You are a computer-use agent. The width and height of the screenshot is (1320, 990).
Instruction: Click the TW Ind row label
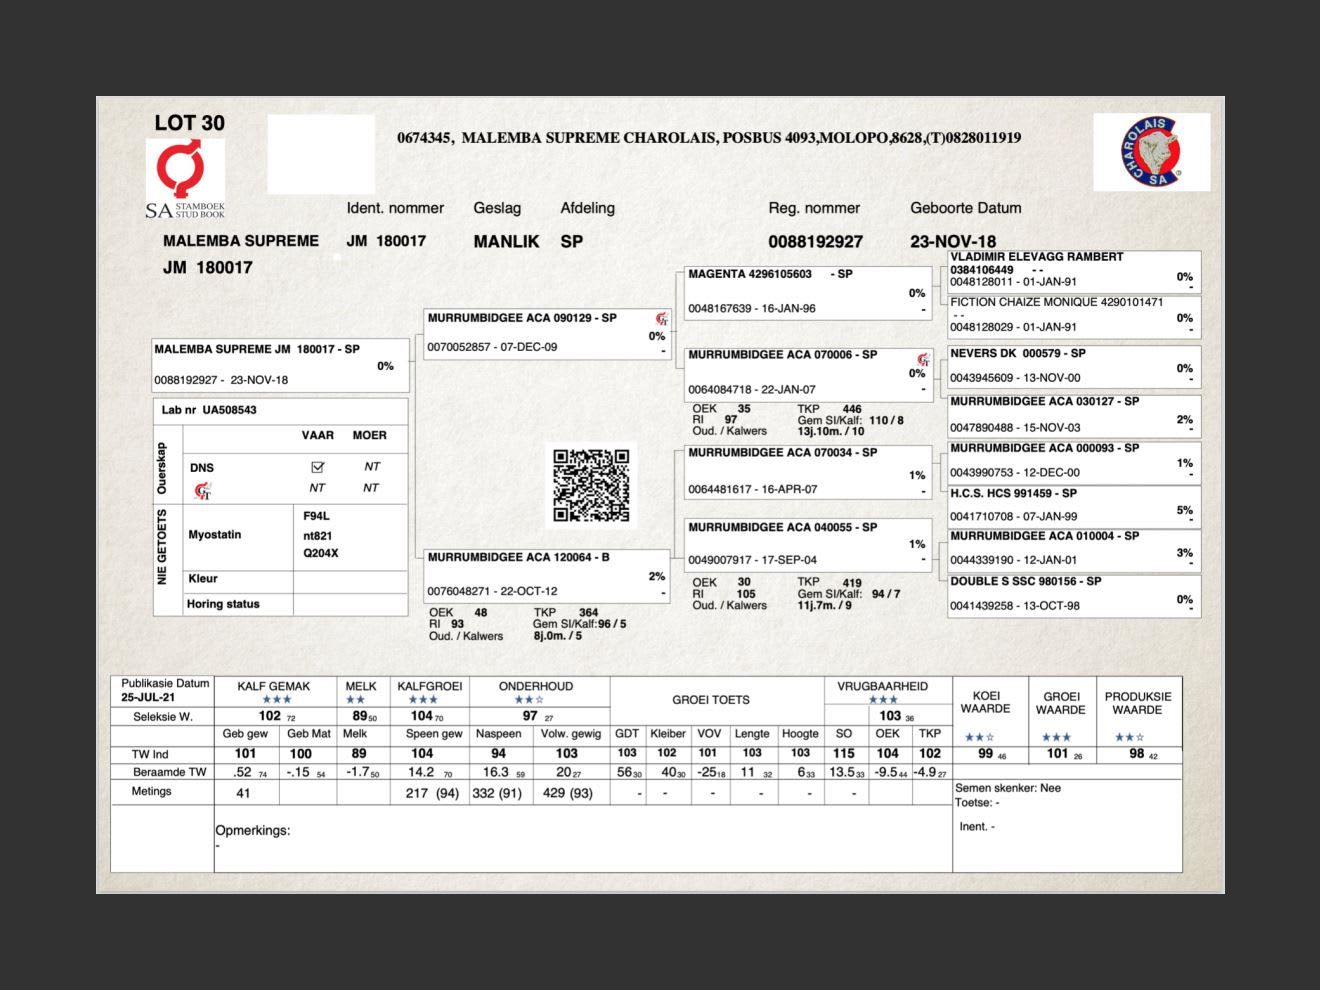tap(150, 754)
